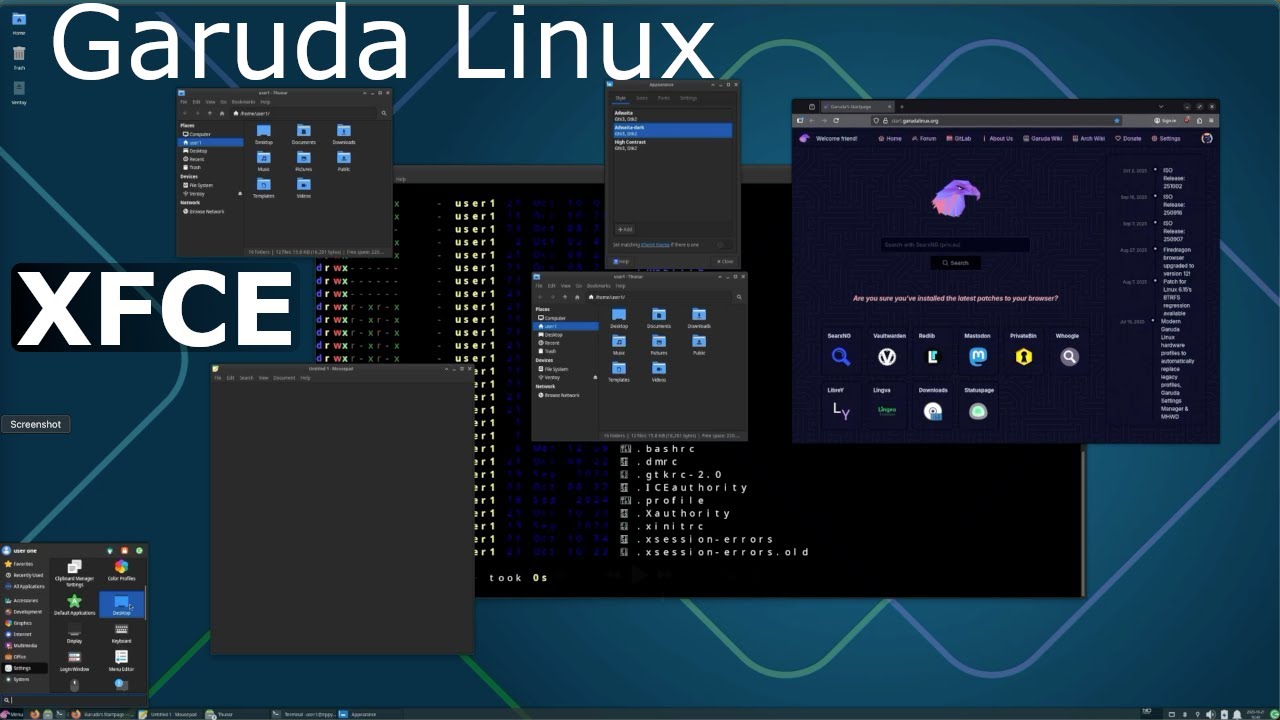The height and width of the screenshot is (720, 1280).
Task: Click the Add button in Appearance
Action: pos(624,229)
